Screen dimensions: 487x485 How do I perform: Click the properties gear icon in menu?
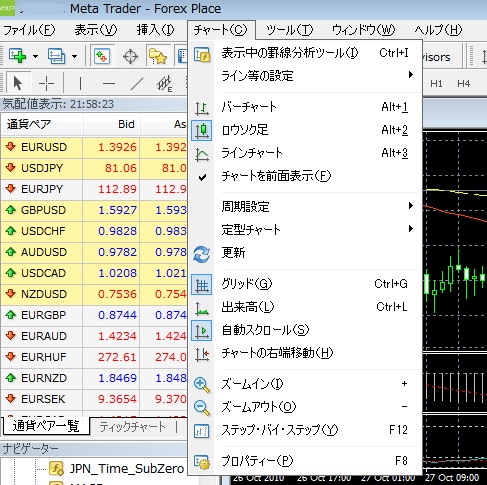click(x=202, y=462)
